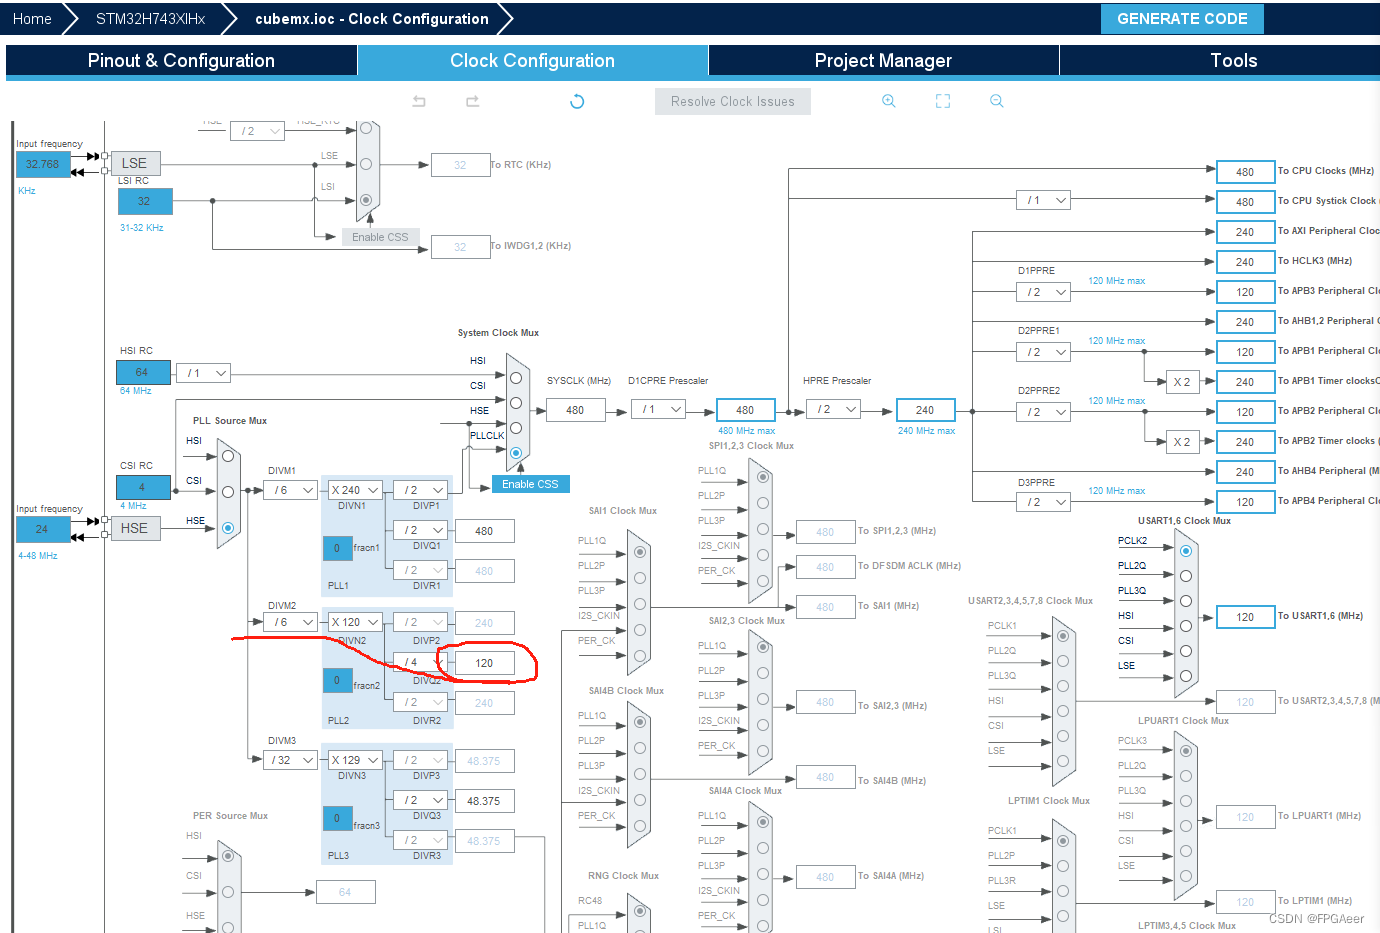Image resolution: width=1380 pixels, height=933 pixels.
Task: Select HSE in the System Clock Mux
Action: click(x=516, y=428)
